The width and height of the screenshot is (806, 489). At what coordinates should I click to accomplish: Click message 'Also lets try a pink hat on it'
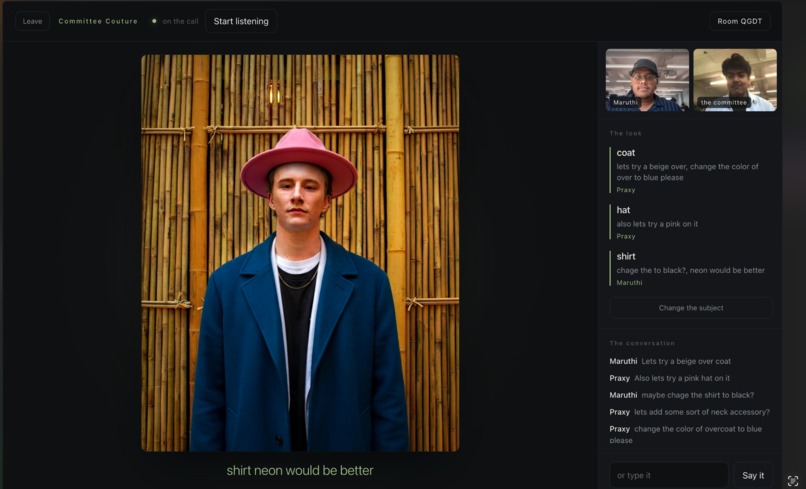click(x=682, y=378)
